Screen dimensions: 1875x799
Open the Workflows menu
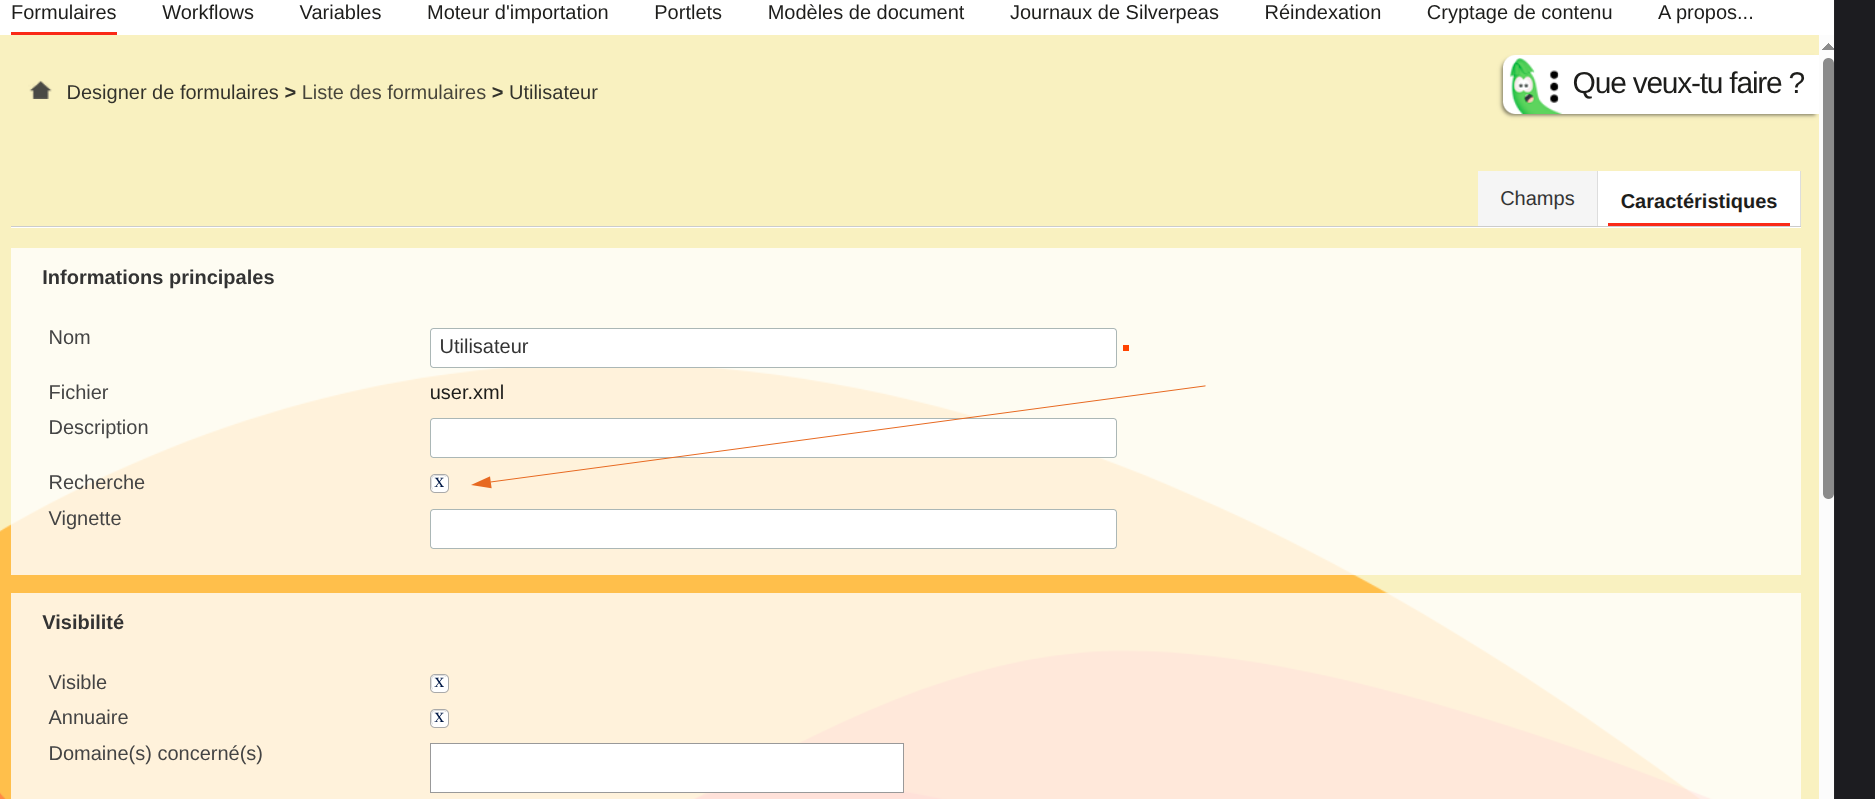pyautogui.click(x=208, y=13)
